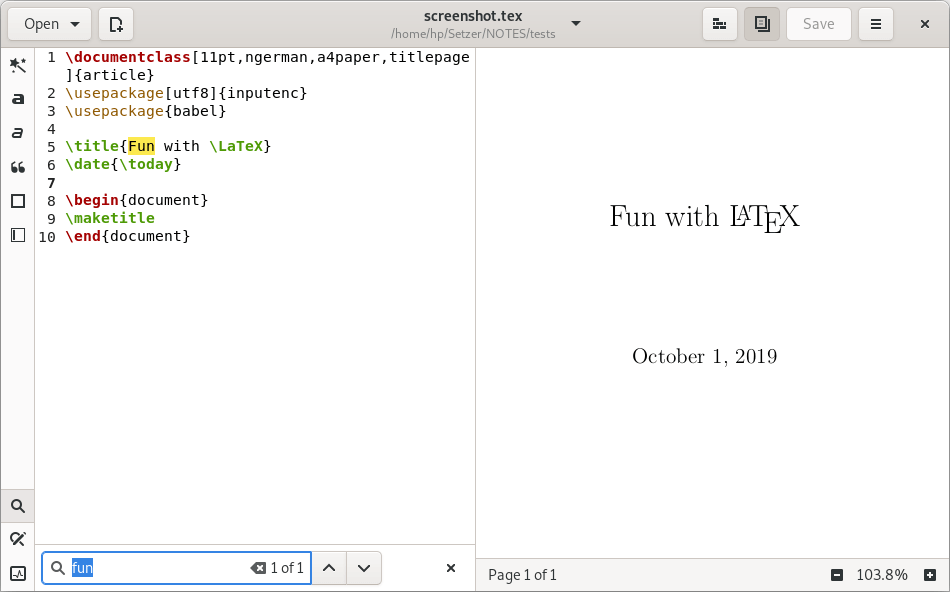Toggle the search magnifier in the left sidebar
Screen dimensions: 950x592
pos(18,506)
